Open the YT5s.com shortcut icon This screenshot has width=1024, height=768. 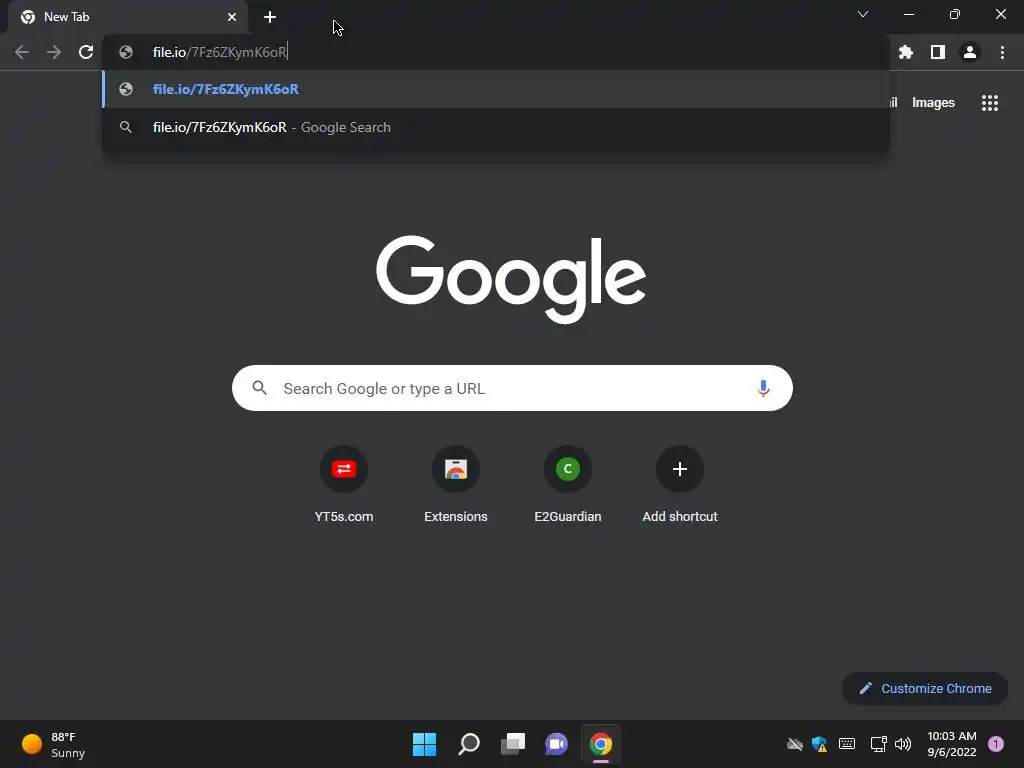344,469
